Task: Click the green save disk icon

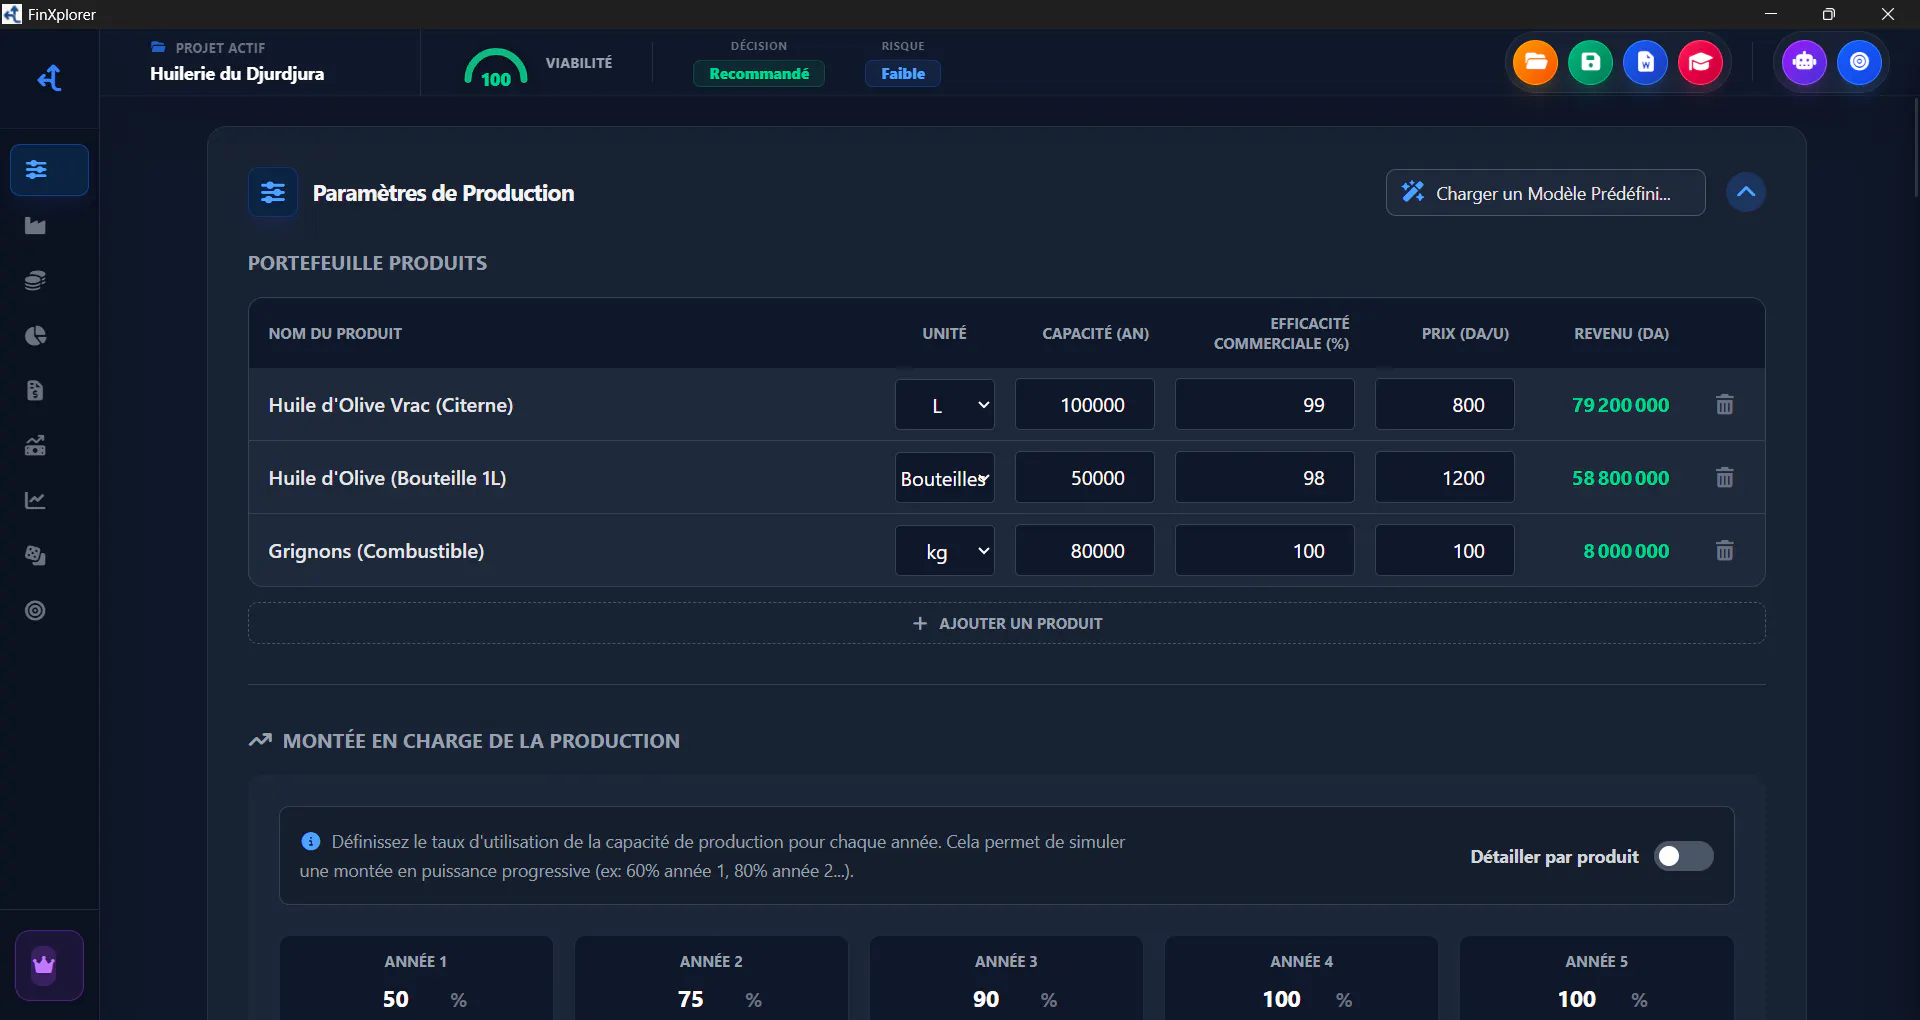Action: click(x=1590, y=63)
